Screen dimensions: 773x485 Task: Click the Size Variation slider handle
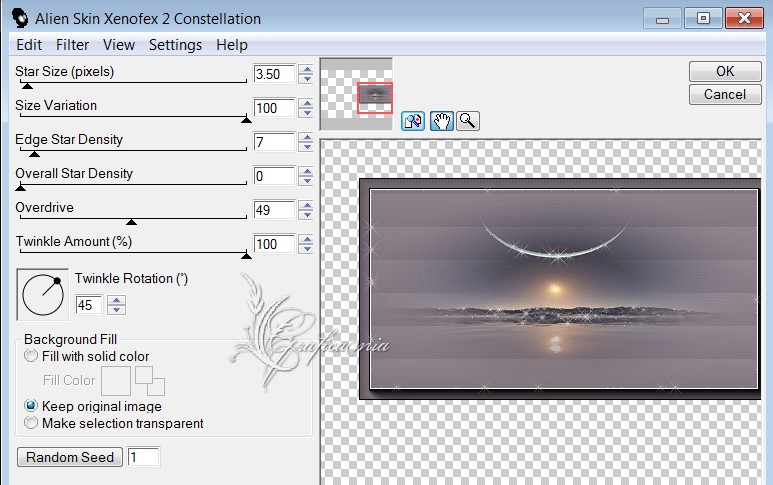[x=246, y=120]
